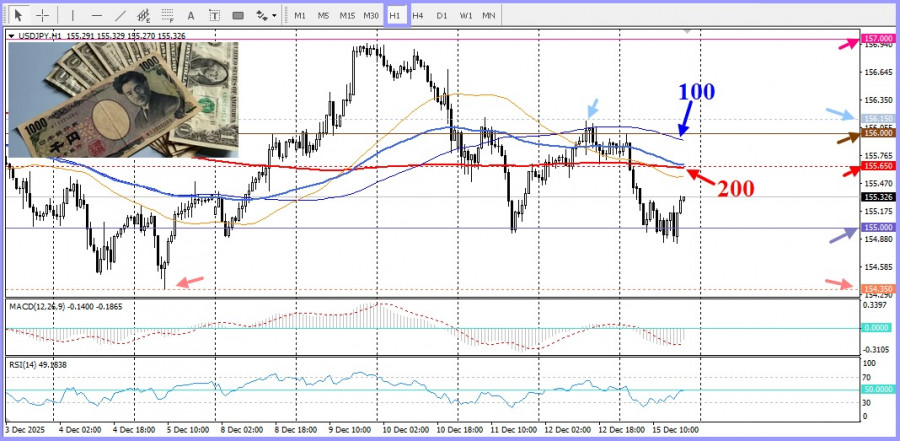Screen dimensions: 900x441
Task: Click the 155.326 current price label
Action: click(877, 198)
